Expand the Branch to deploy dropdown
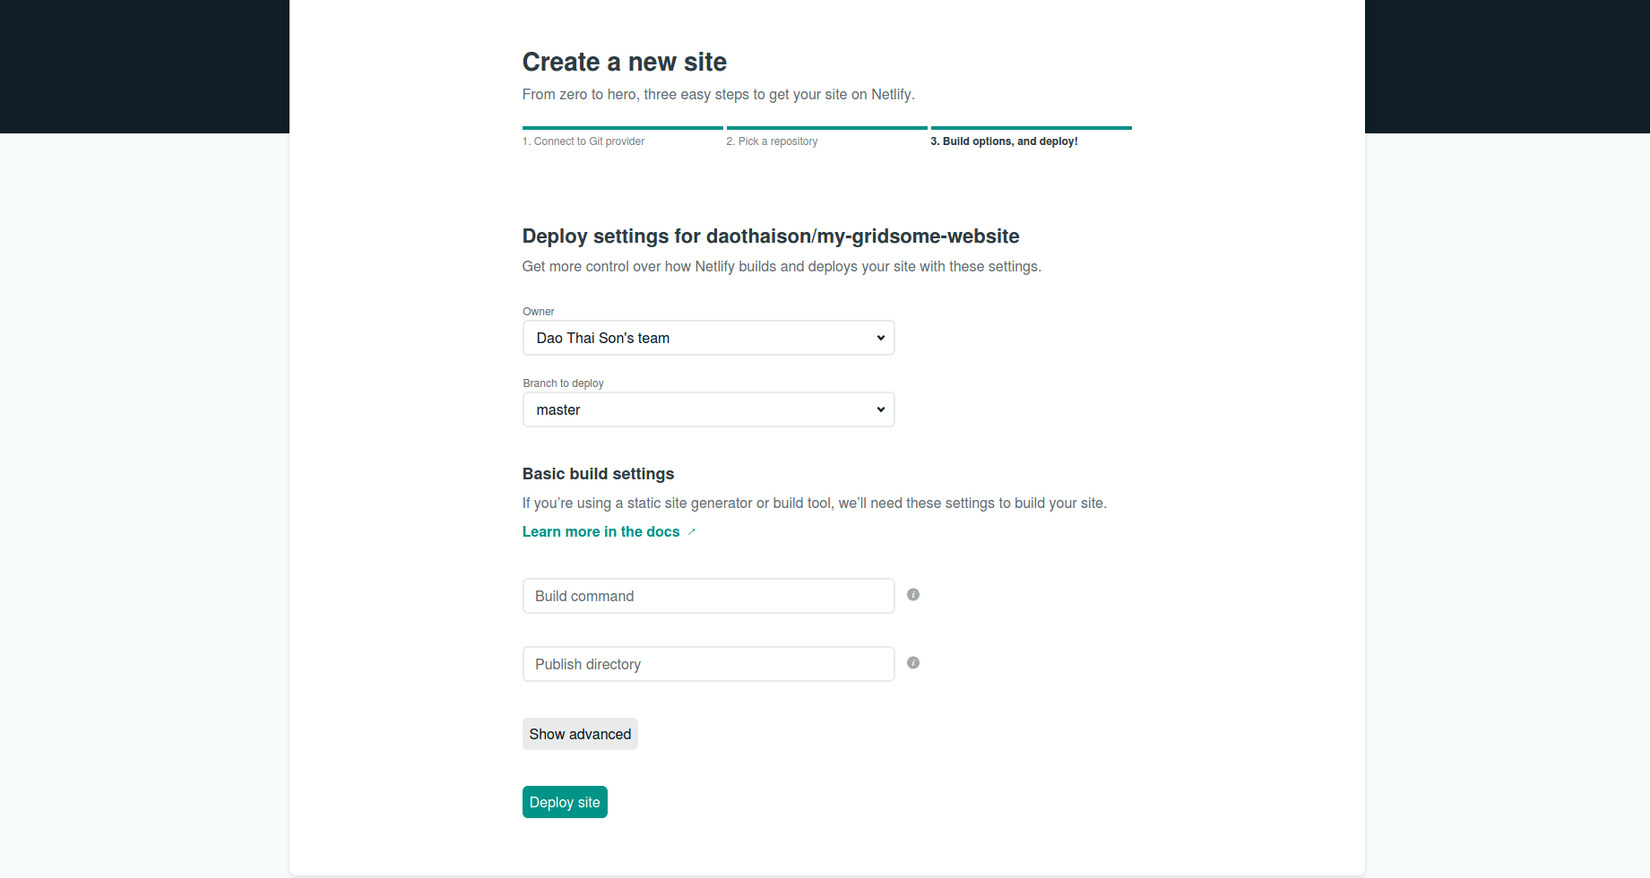Image resolution: width=1650 pixels, height=878 pixels. pos(708,410)
